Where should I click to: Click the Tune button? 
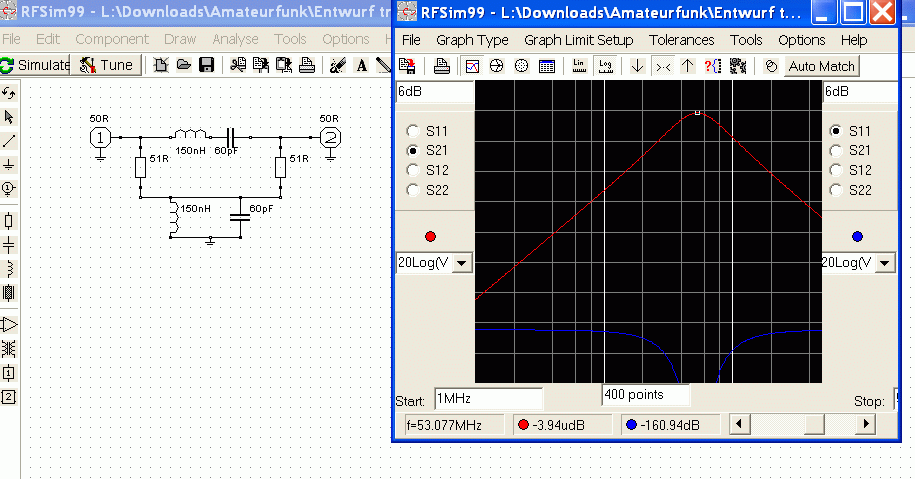[x=106, y=65]
